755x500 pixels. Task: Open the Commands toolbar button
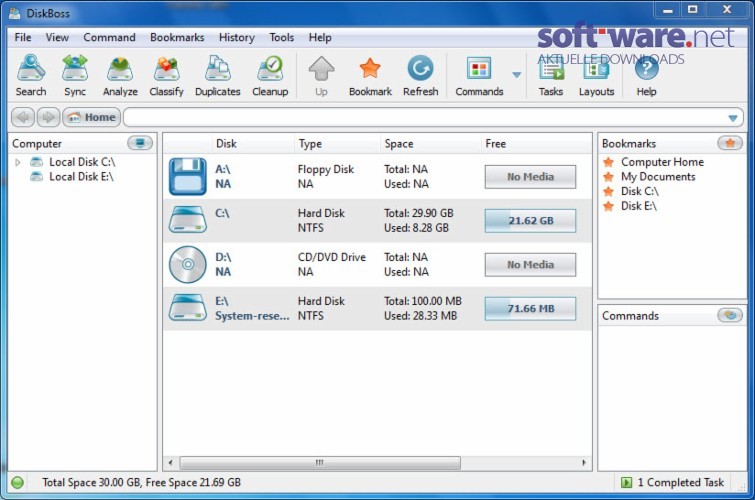479,76
